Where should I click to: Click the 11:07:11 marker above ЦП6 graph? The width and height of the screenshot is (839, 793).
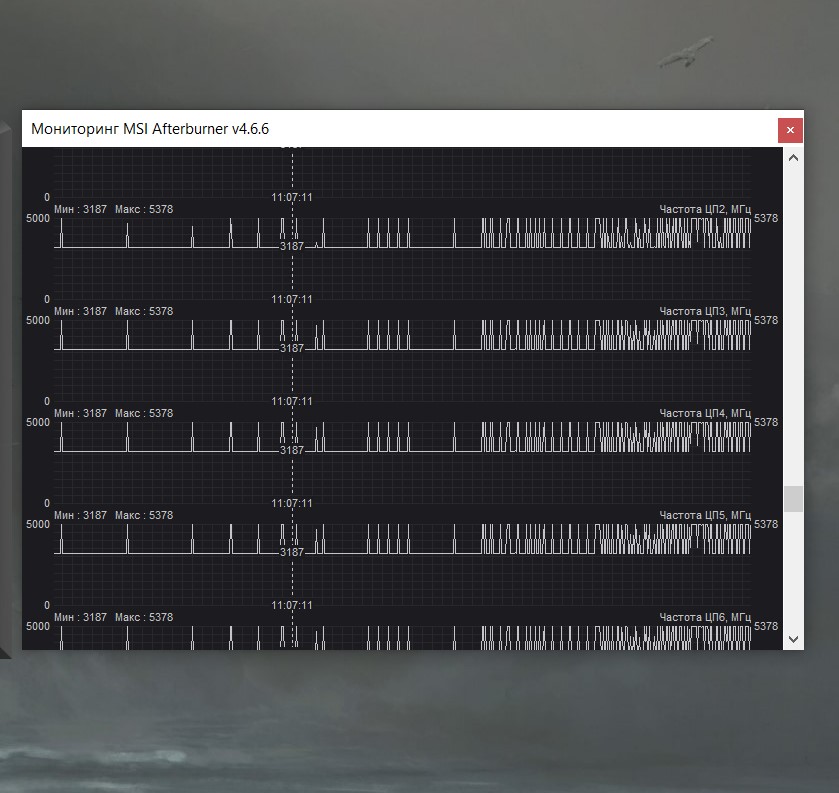[x=292, y=605]
